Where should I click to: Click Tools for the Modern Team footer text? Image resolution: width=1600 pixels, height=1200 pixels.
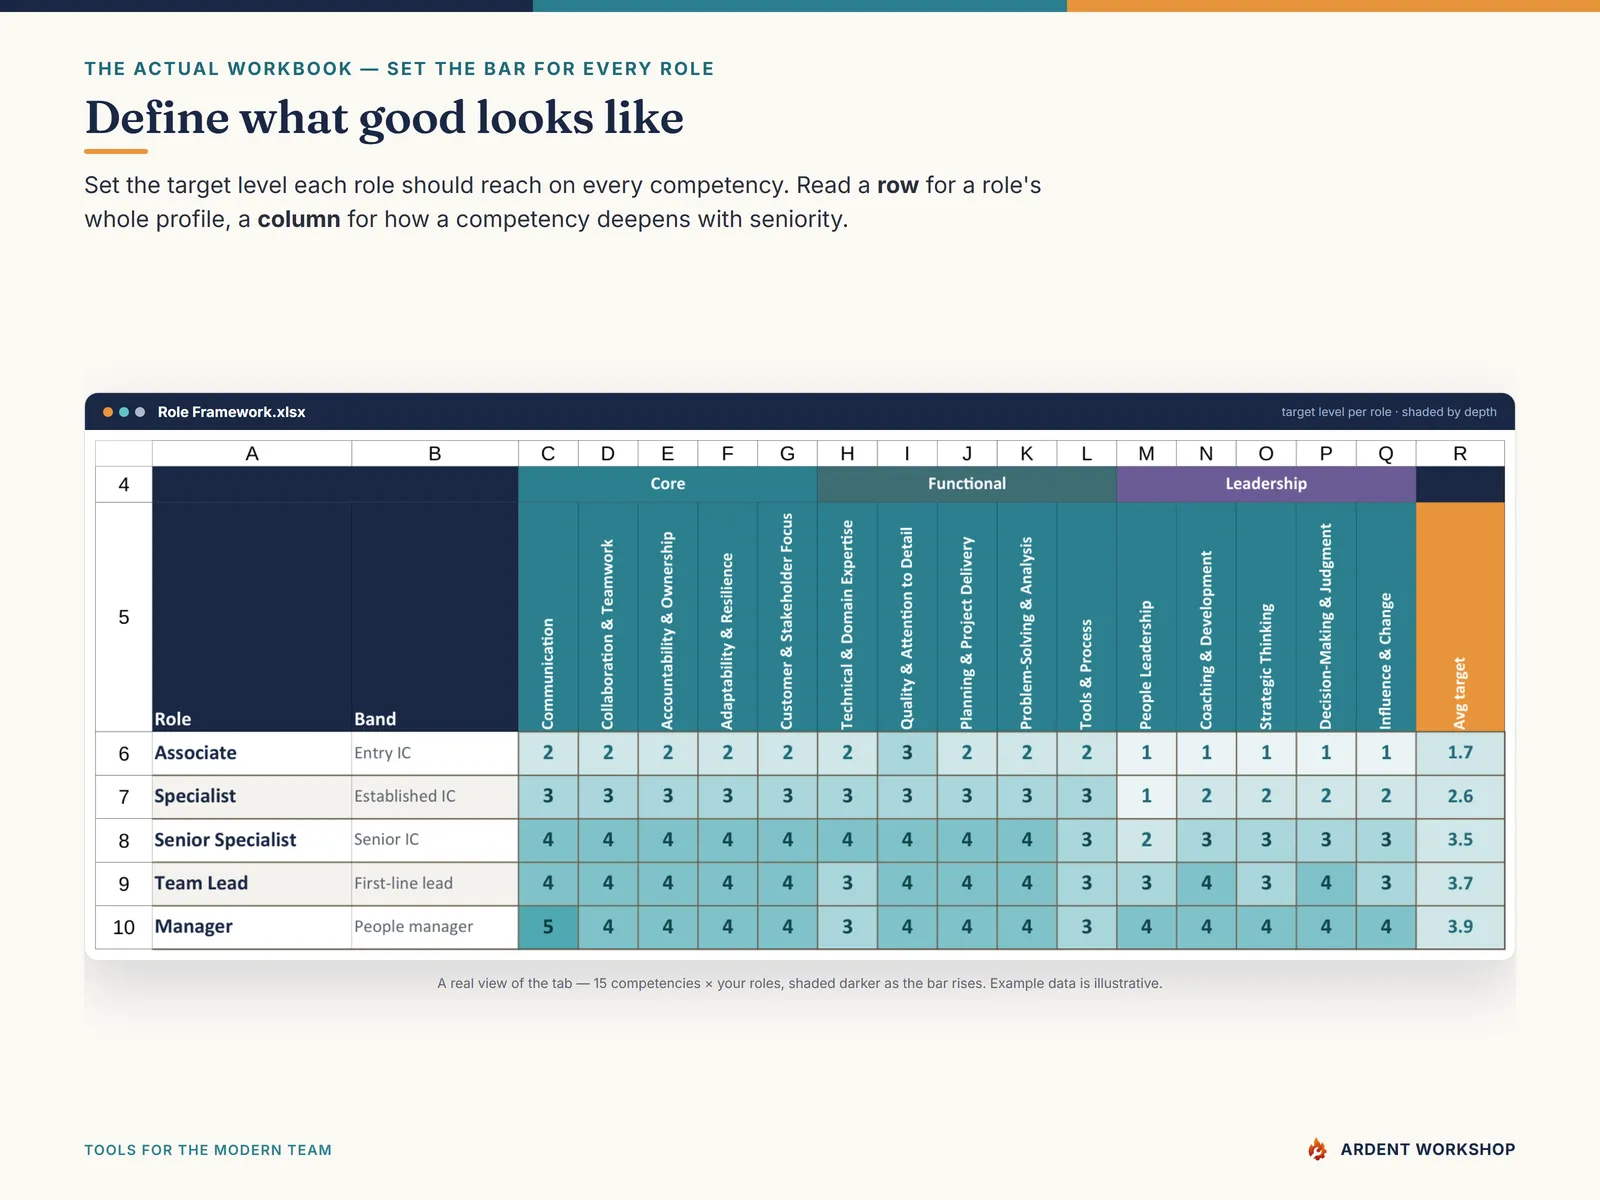(x=208, y=1150)
